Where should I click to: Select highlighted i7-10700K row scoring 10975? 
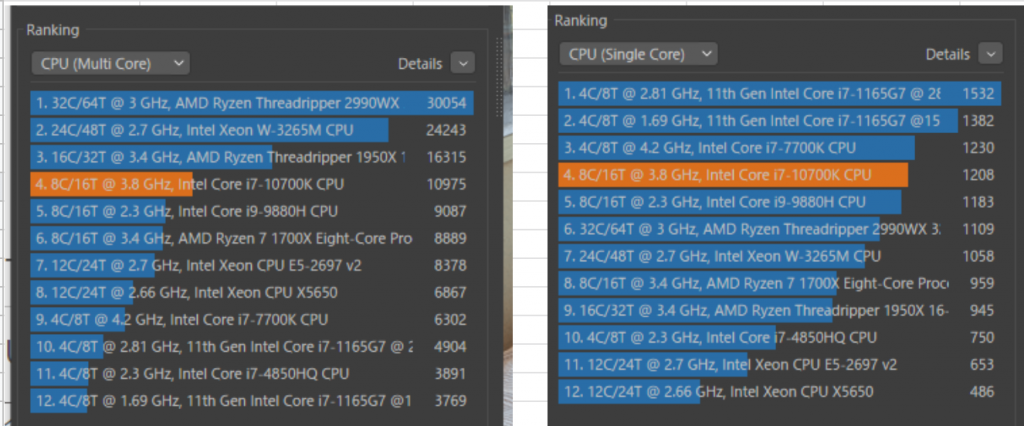[252, 184]
